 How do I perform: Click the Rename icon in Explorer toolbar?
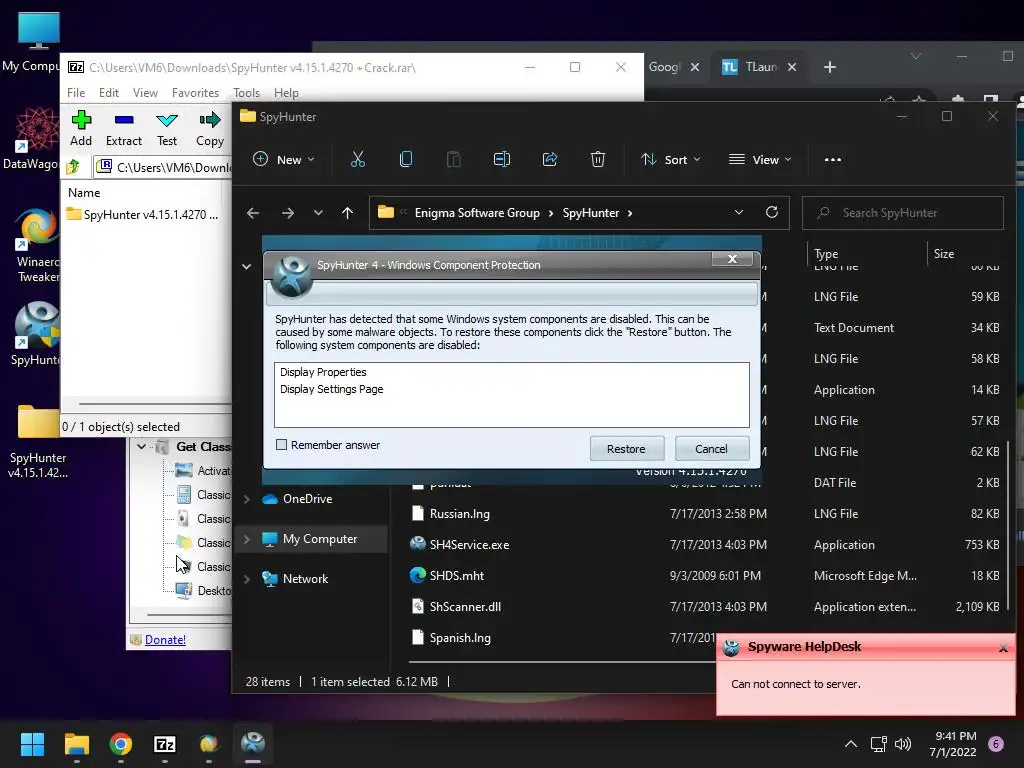point(502,159)
